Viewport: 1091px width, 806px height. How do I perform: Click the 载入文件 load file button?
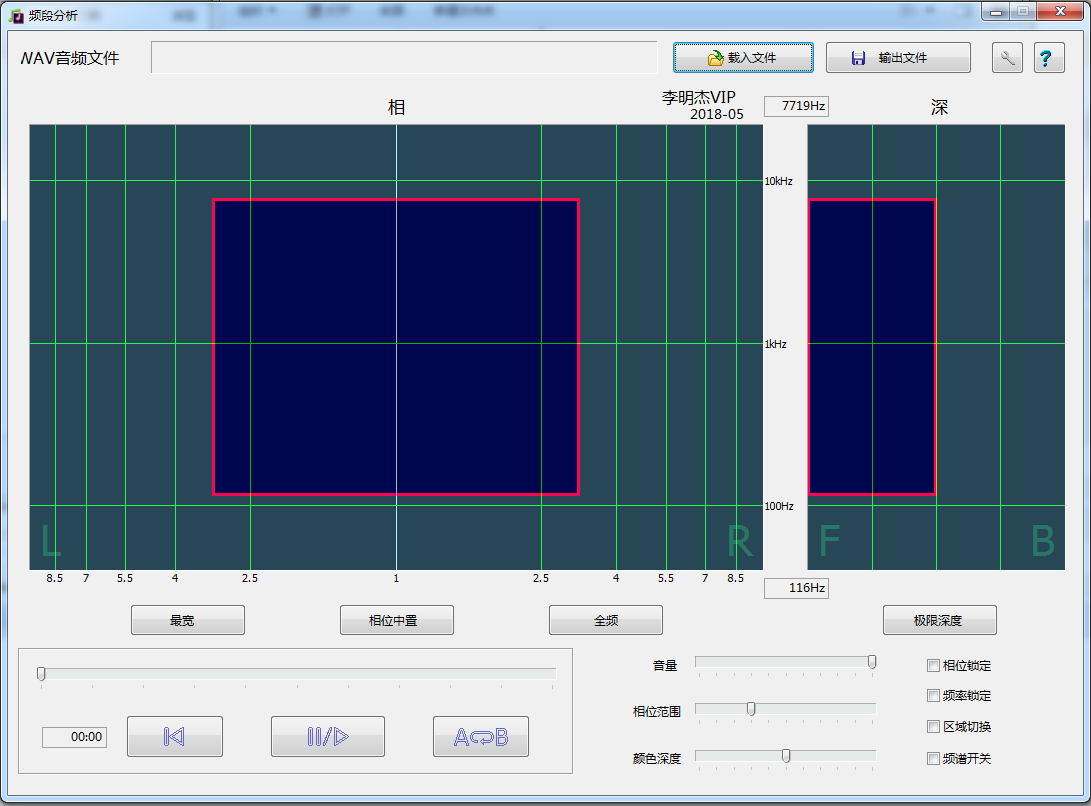[742, 58]
